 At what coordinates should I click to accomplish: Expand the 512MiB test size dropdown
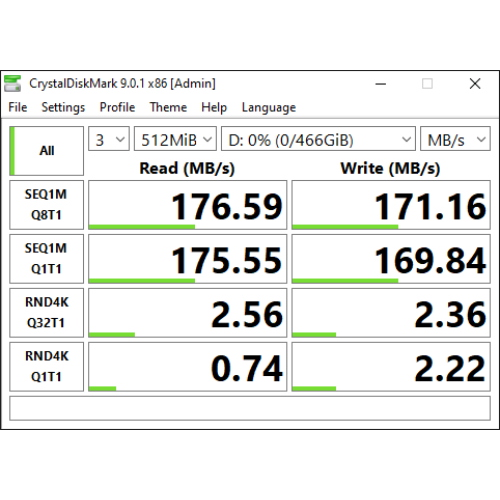(x=175, y=139)
